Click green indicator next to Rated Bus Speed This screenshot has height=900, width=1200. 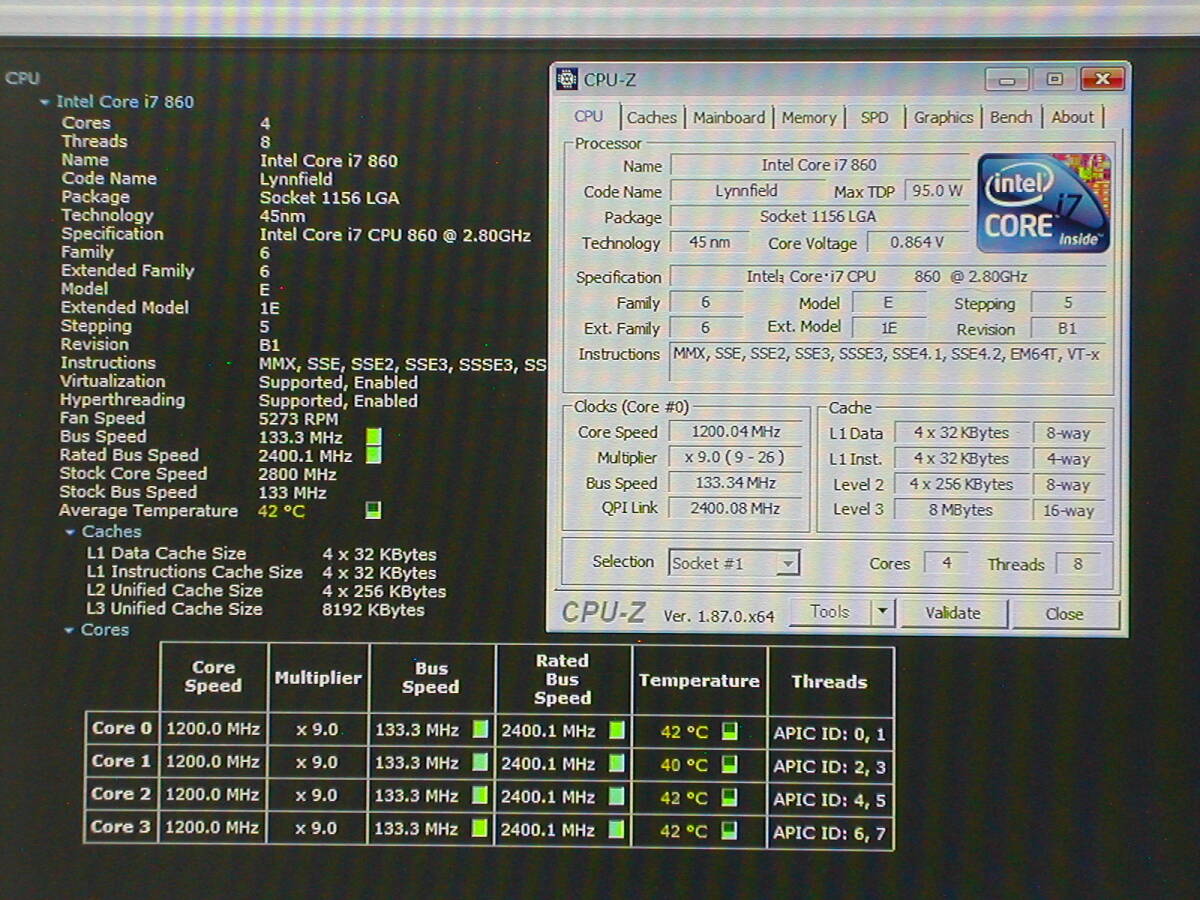pos(373,455)
